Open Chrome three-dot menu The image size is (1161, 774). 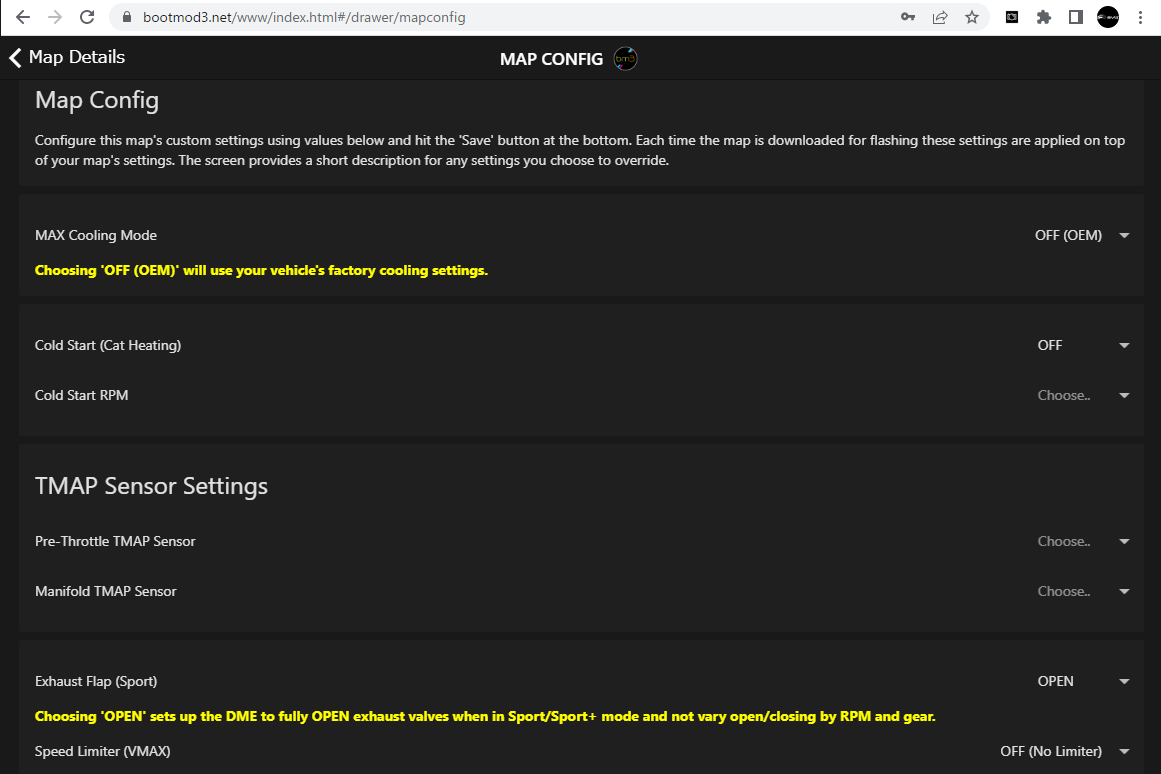click(1140, 17)
